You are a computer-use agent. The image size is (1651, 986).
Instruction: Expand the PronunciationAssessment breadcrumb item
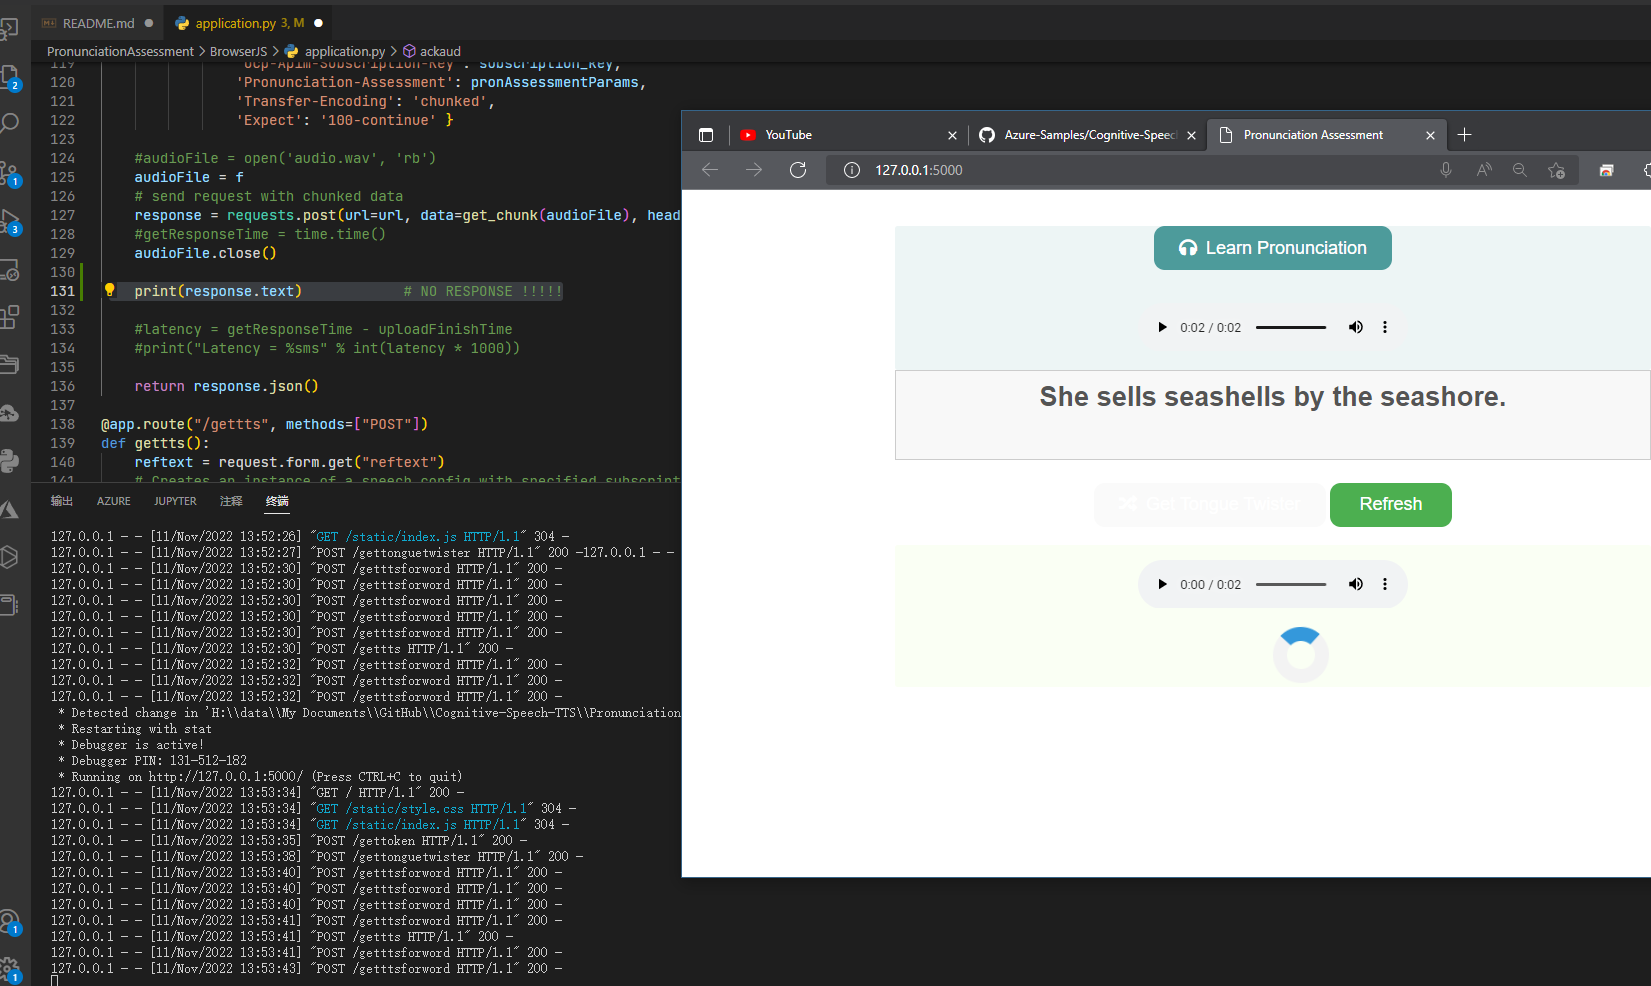[119, 51]
